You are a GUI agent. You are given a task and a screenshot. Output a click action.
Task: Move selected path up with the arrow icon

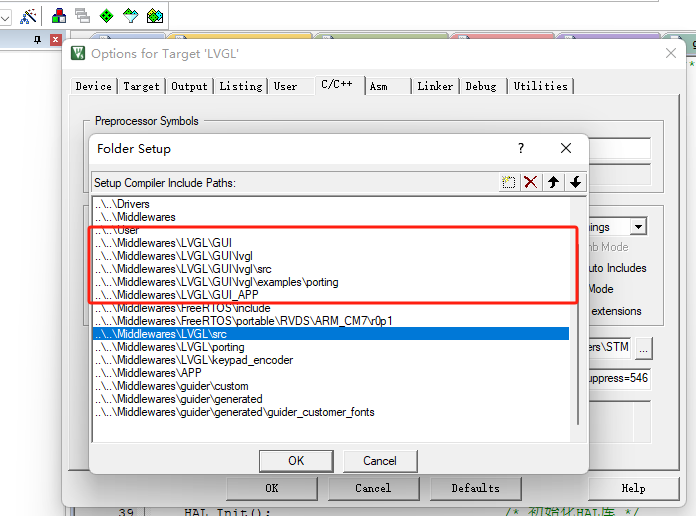point(553,182)
